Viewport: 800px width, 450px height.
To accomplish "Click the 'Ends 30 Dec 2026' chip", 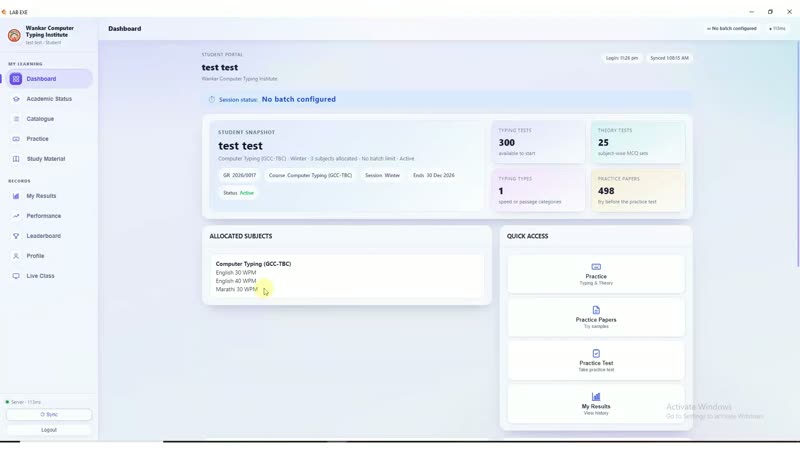I will coord(434,176).
